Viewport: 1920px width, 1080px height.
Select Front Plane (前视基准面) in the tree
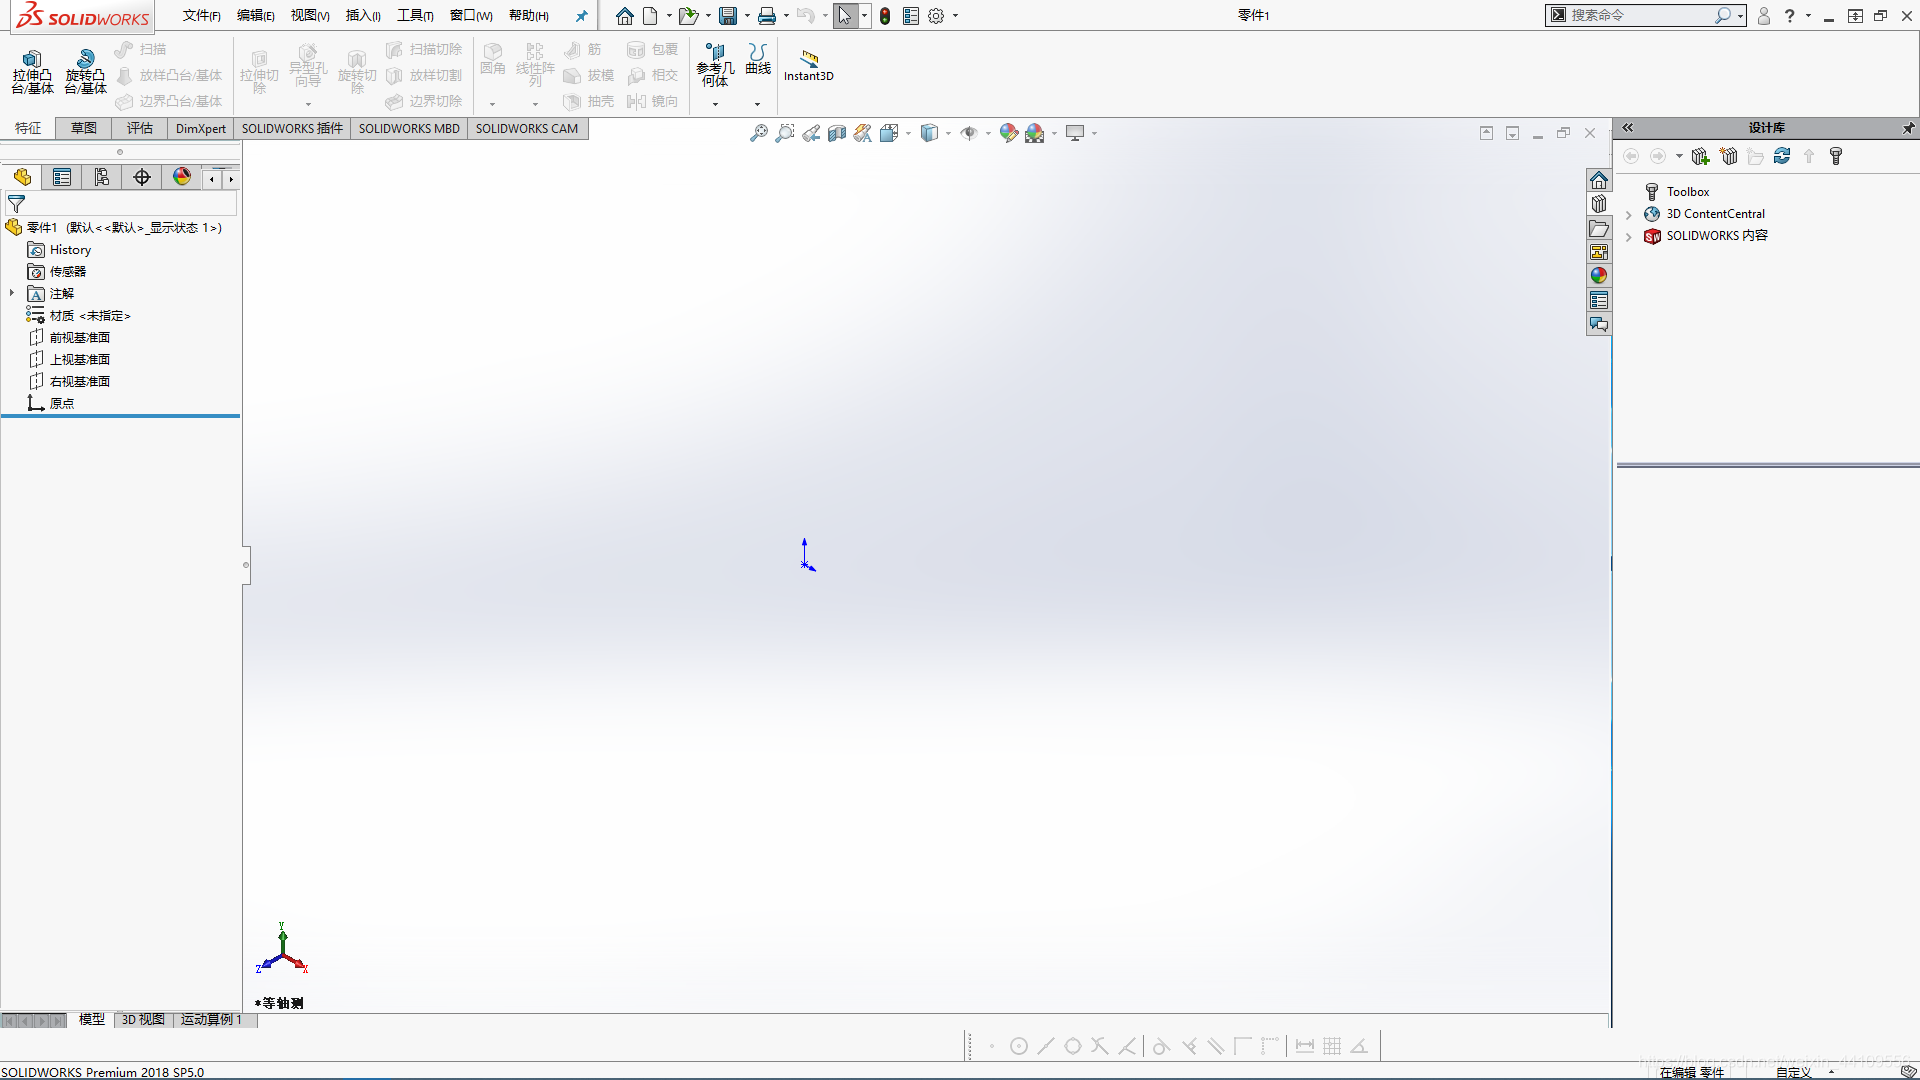pos(79,338)
